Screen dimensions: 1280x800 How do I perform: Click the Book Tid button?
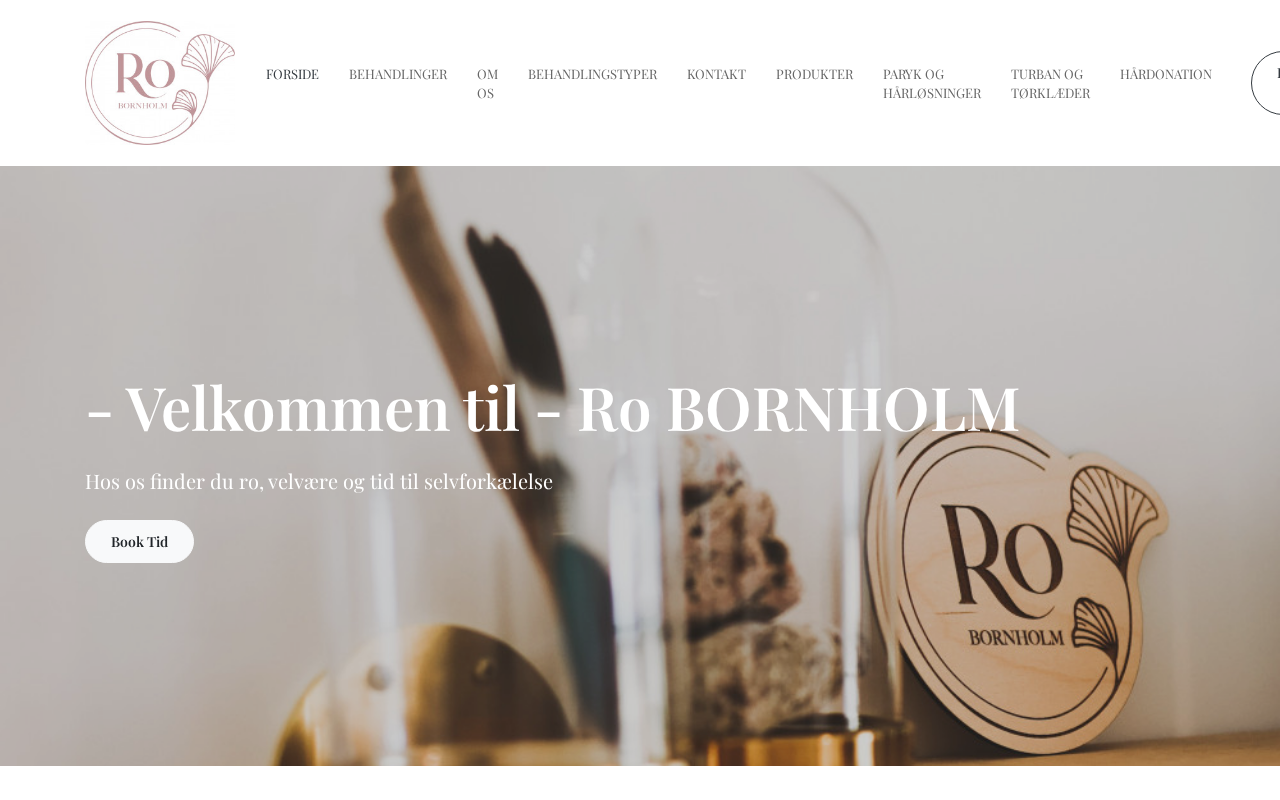139,541
